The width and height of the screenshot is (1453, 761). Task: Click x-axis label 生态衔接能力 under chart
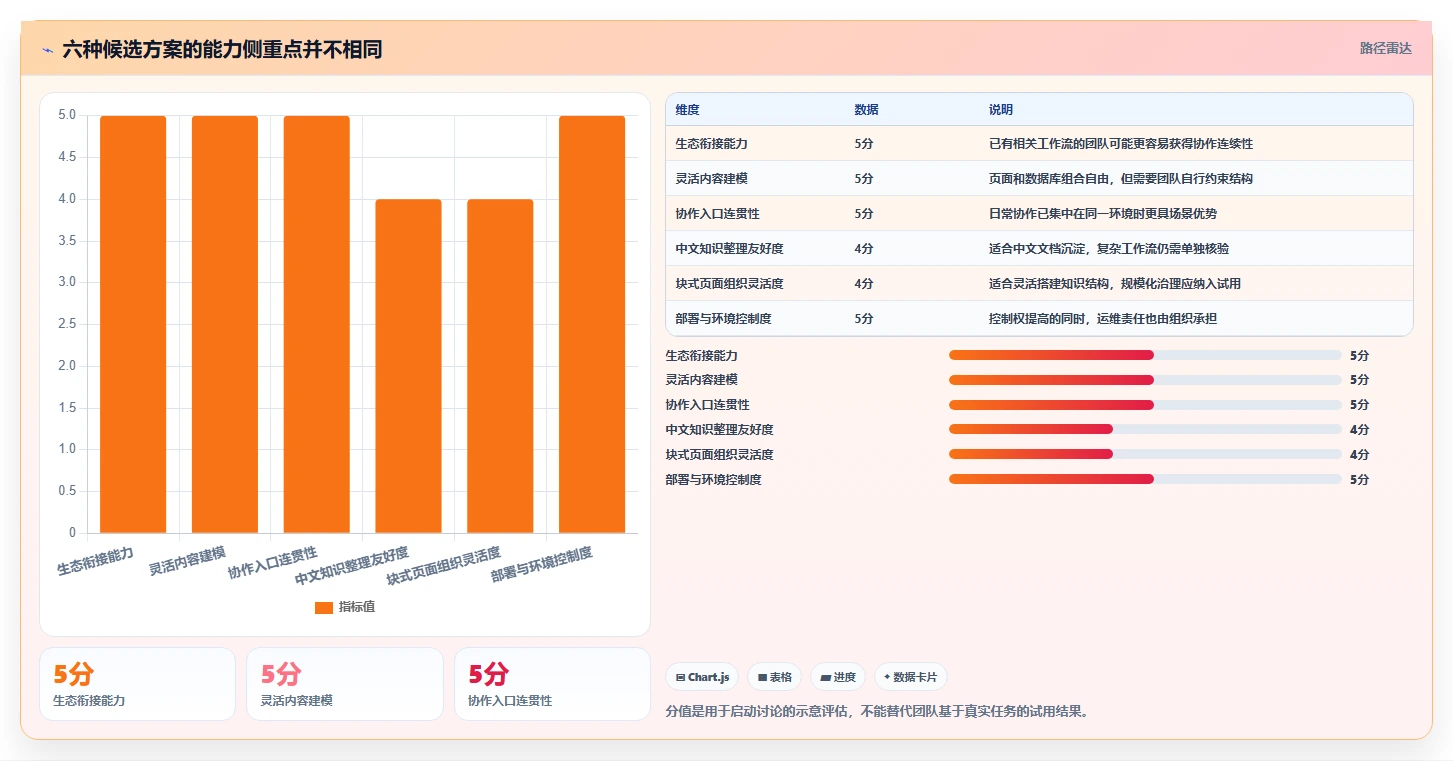pos(95,562)
